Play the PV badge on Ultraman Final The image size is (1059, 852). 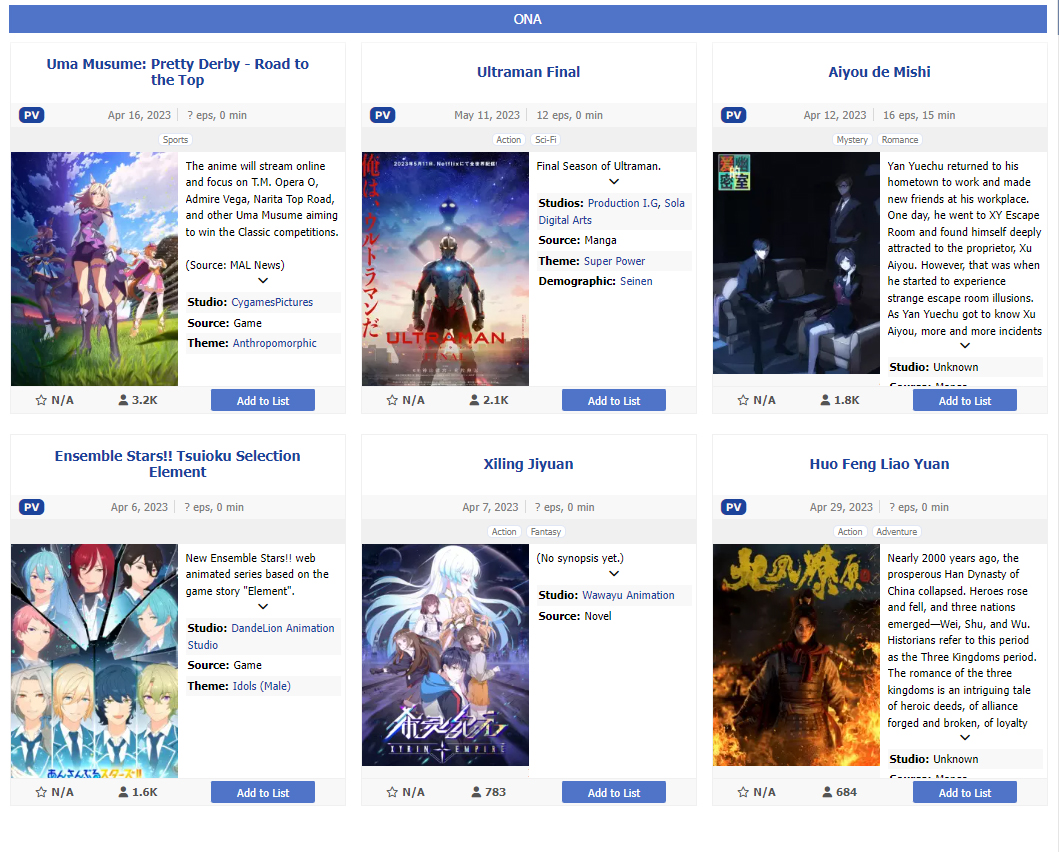[x=382, y=115]
